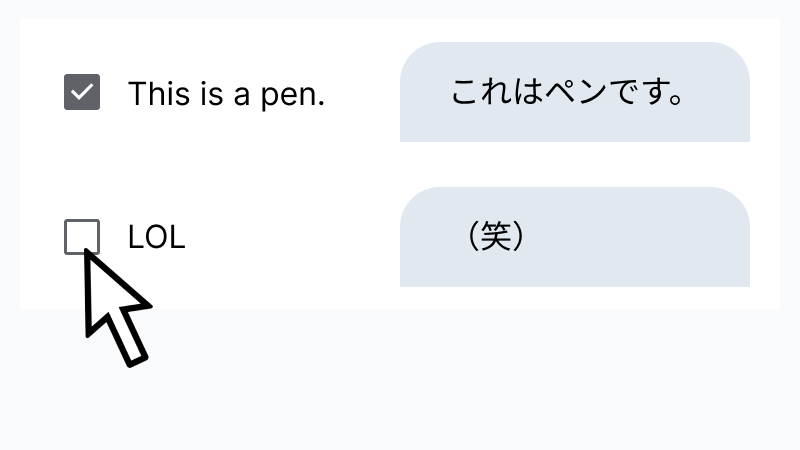This screenshot has height=450, width=800.
Task: Click the opening parenthesis before 笑
Action: tap(473, 237)
